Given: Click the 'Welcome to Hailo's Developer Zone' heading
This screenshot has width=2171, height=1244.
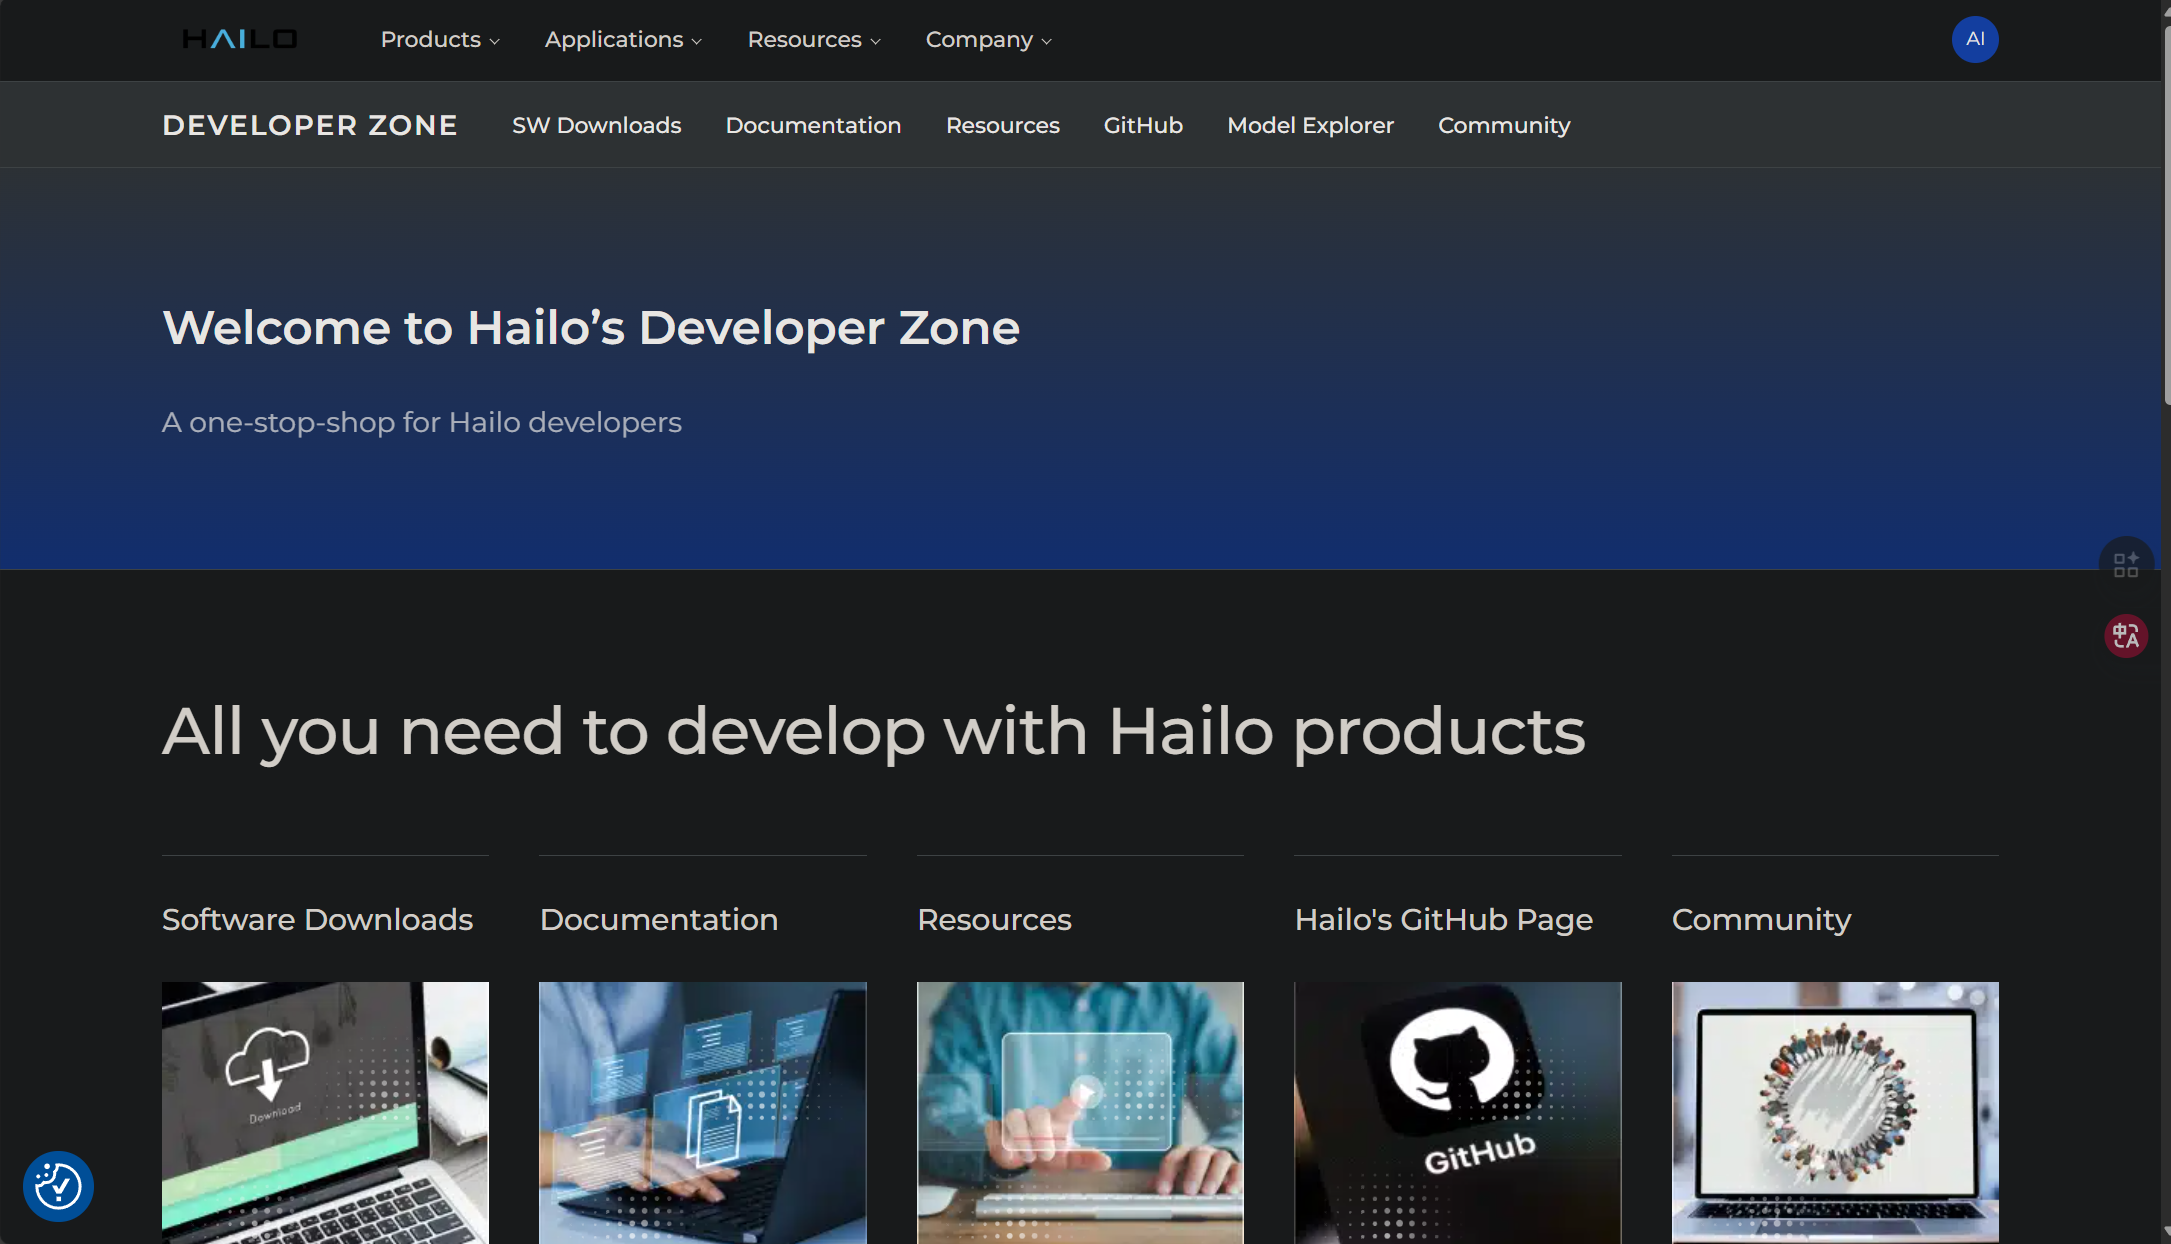Looking at the screenshot, I should tap(591, 328).
